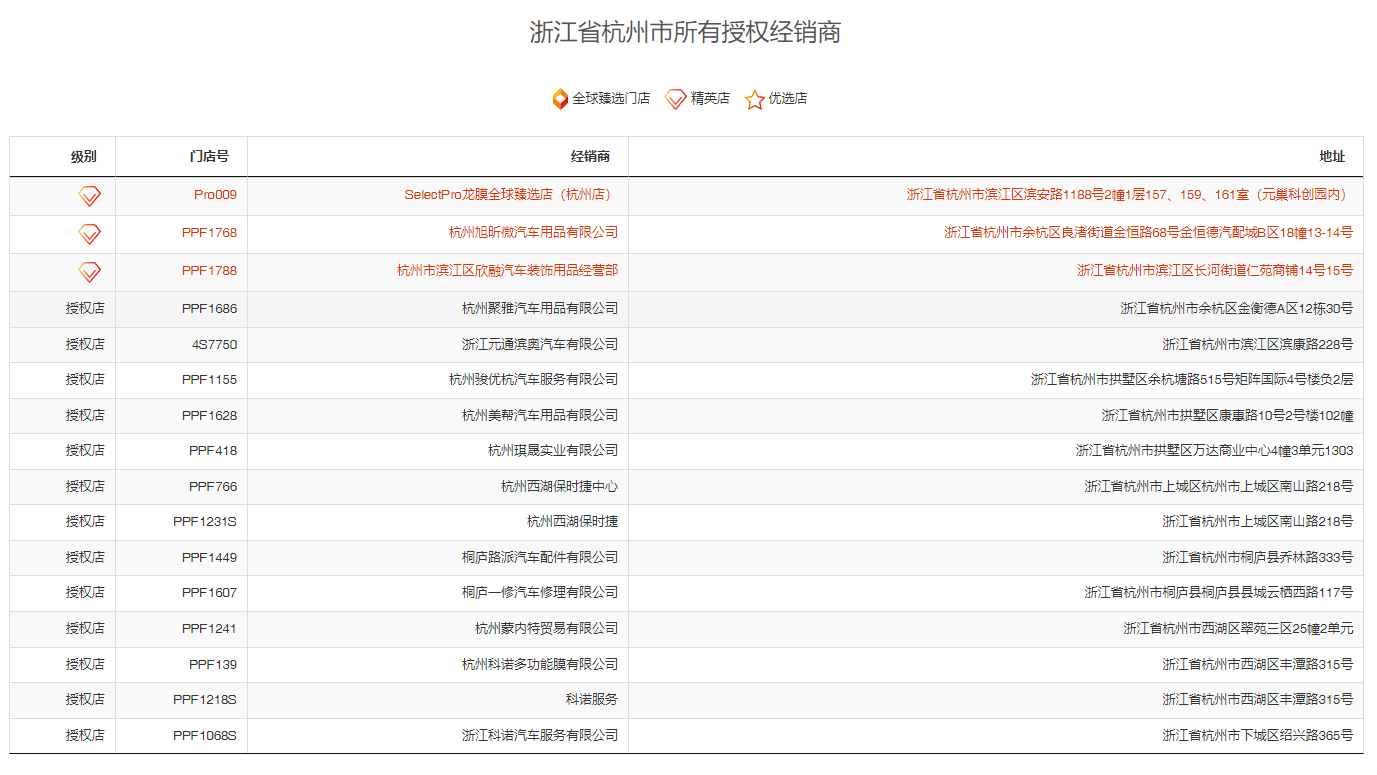
Task: Click the page title 浙江省杭州市所有授权经销商
Action: [685, 33]
